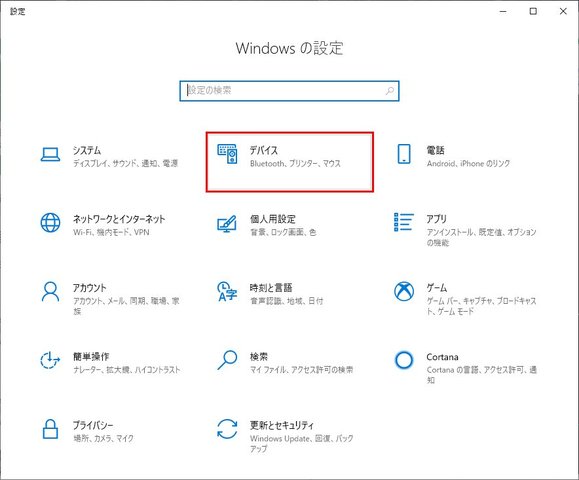
Task: Click '音声認識、地域、日付' description
Action: 287,301
